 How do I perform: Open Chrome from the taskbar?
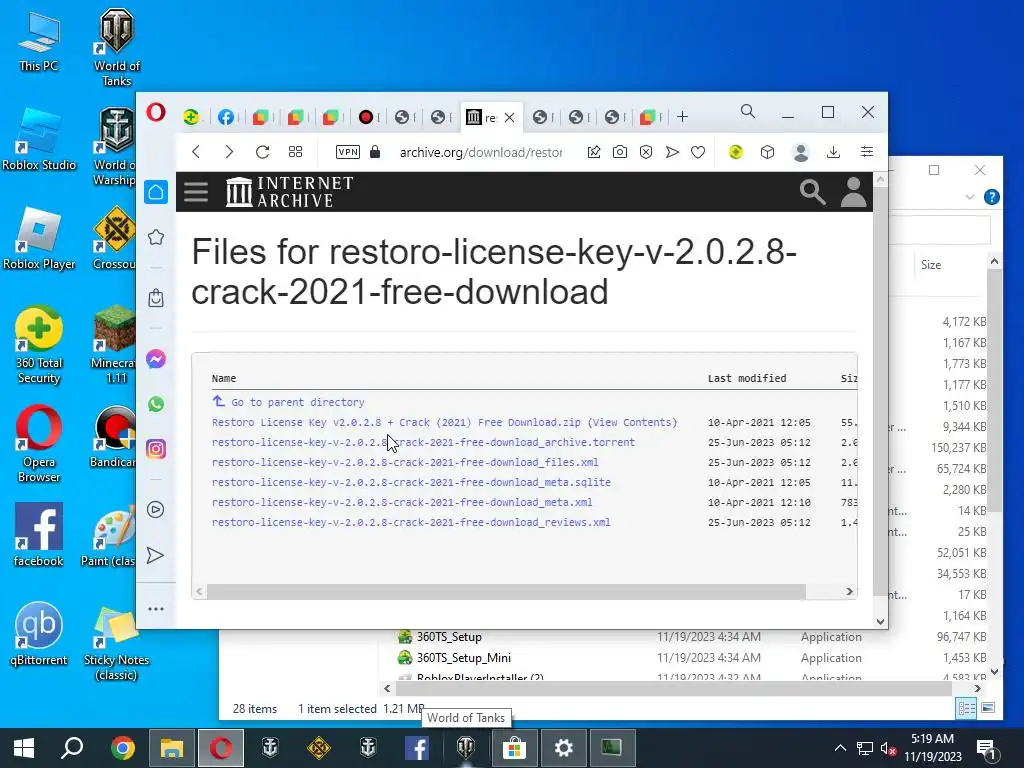(123, 748)
